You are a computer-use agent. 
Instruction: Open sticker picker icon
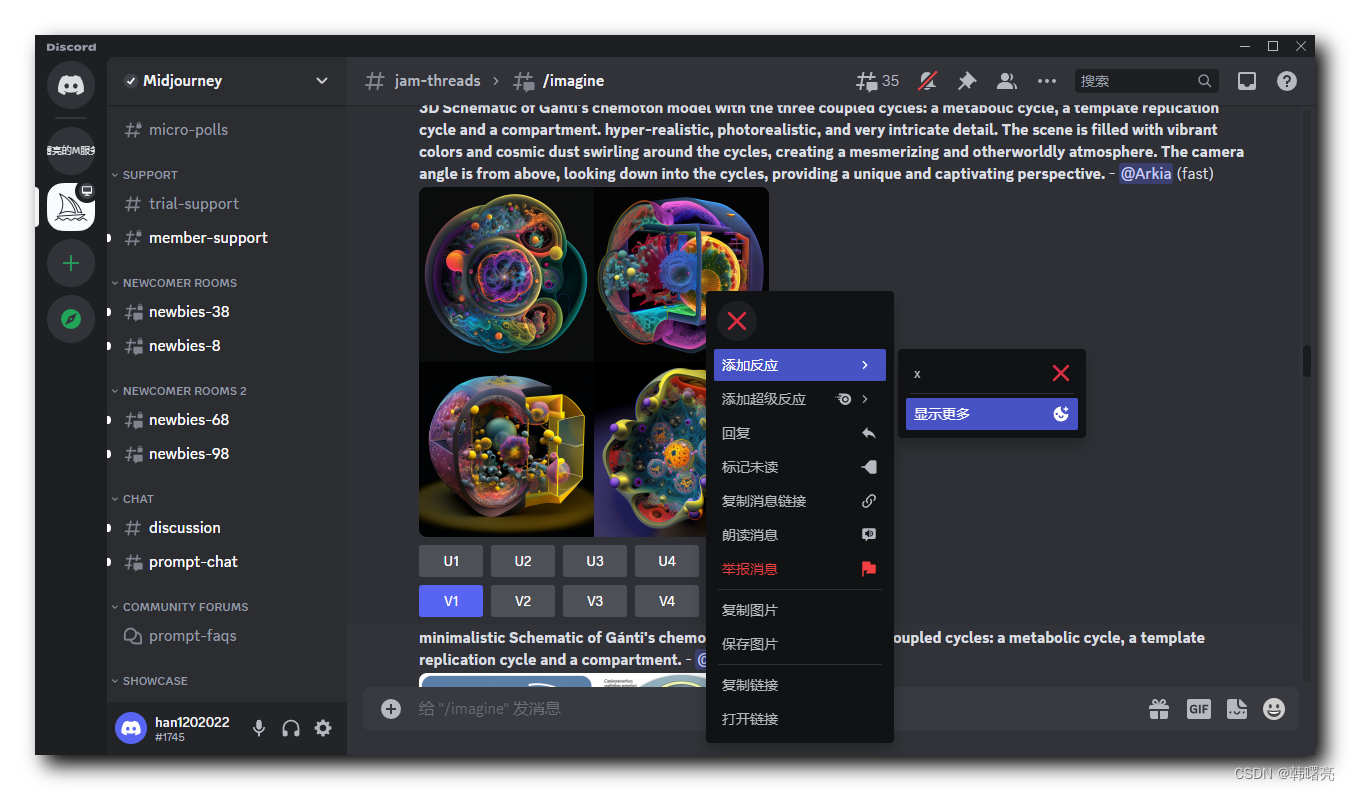pos(1237,709)
